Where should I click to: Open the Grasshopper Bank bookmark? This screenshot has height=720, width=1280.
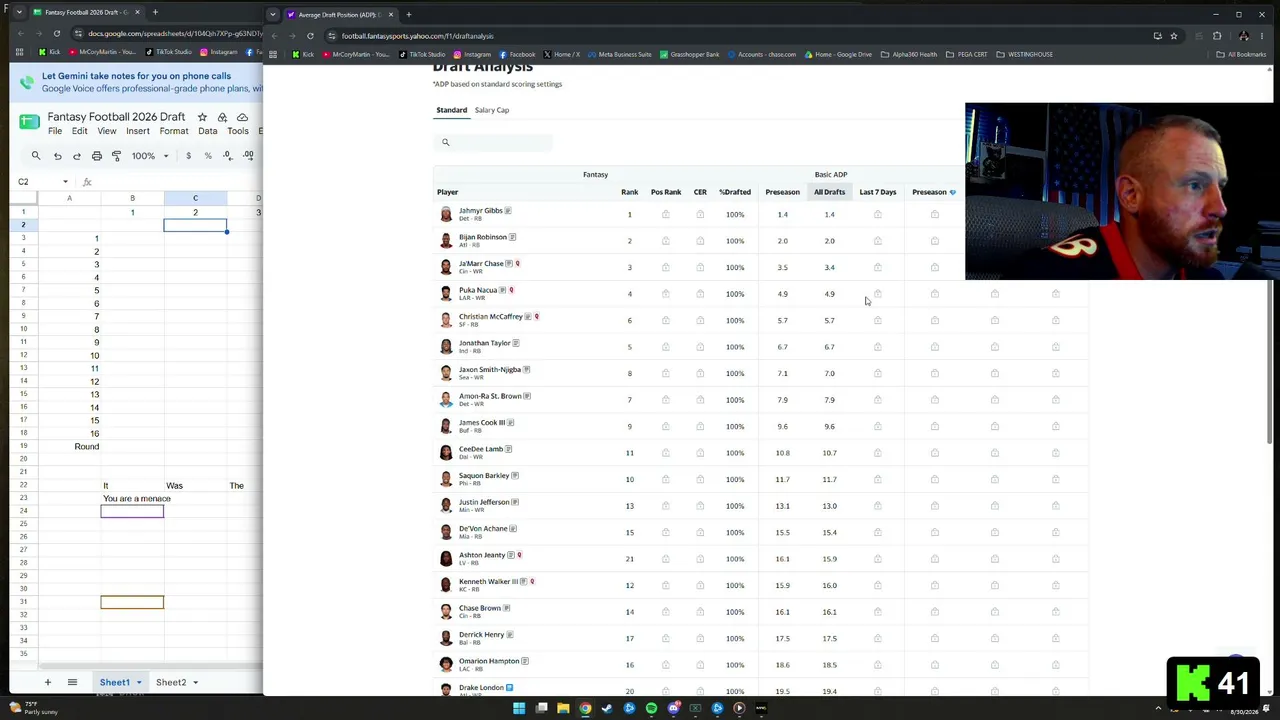point(690,54)
